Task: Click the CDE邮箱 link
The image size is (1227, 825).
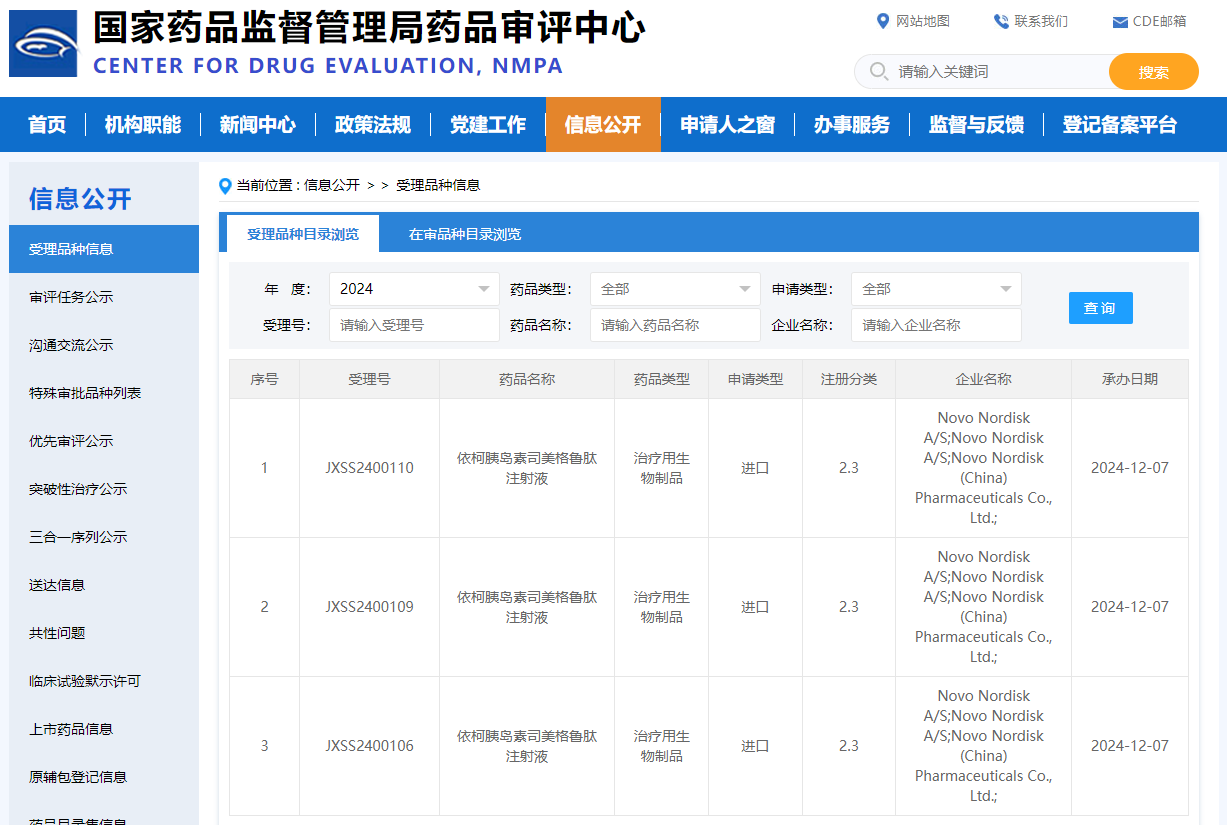Action: (1160, 21)
